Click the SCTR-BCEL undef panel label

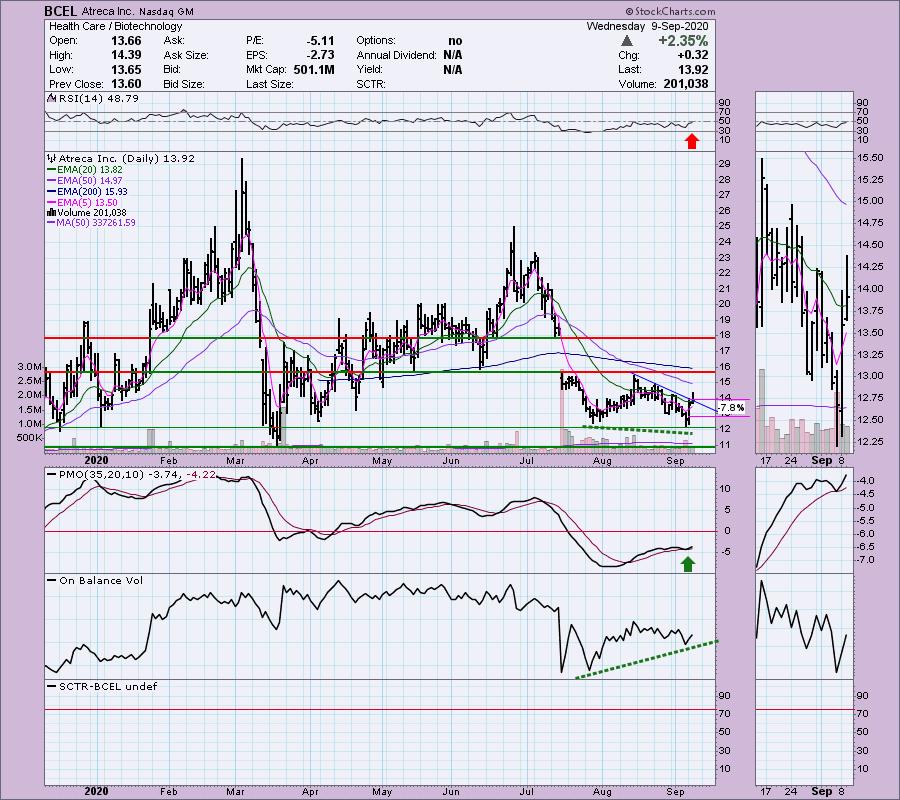108,686
